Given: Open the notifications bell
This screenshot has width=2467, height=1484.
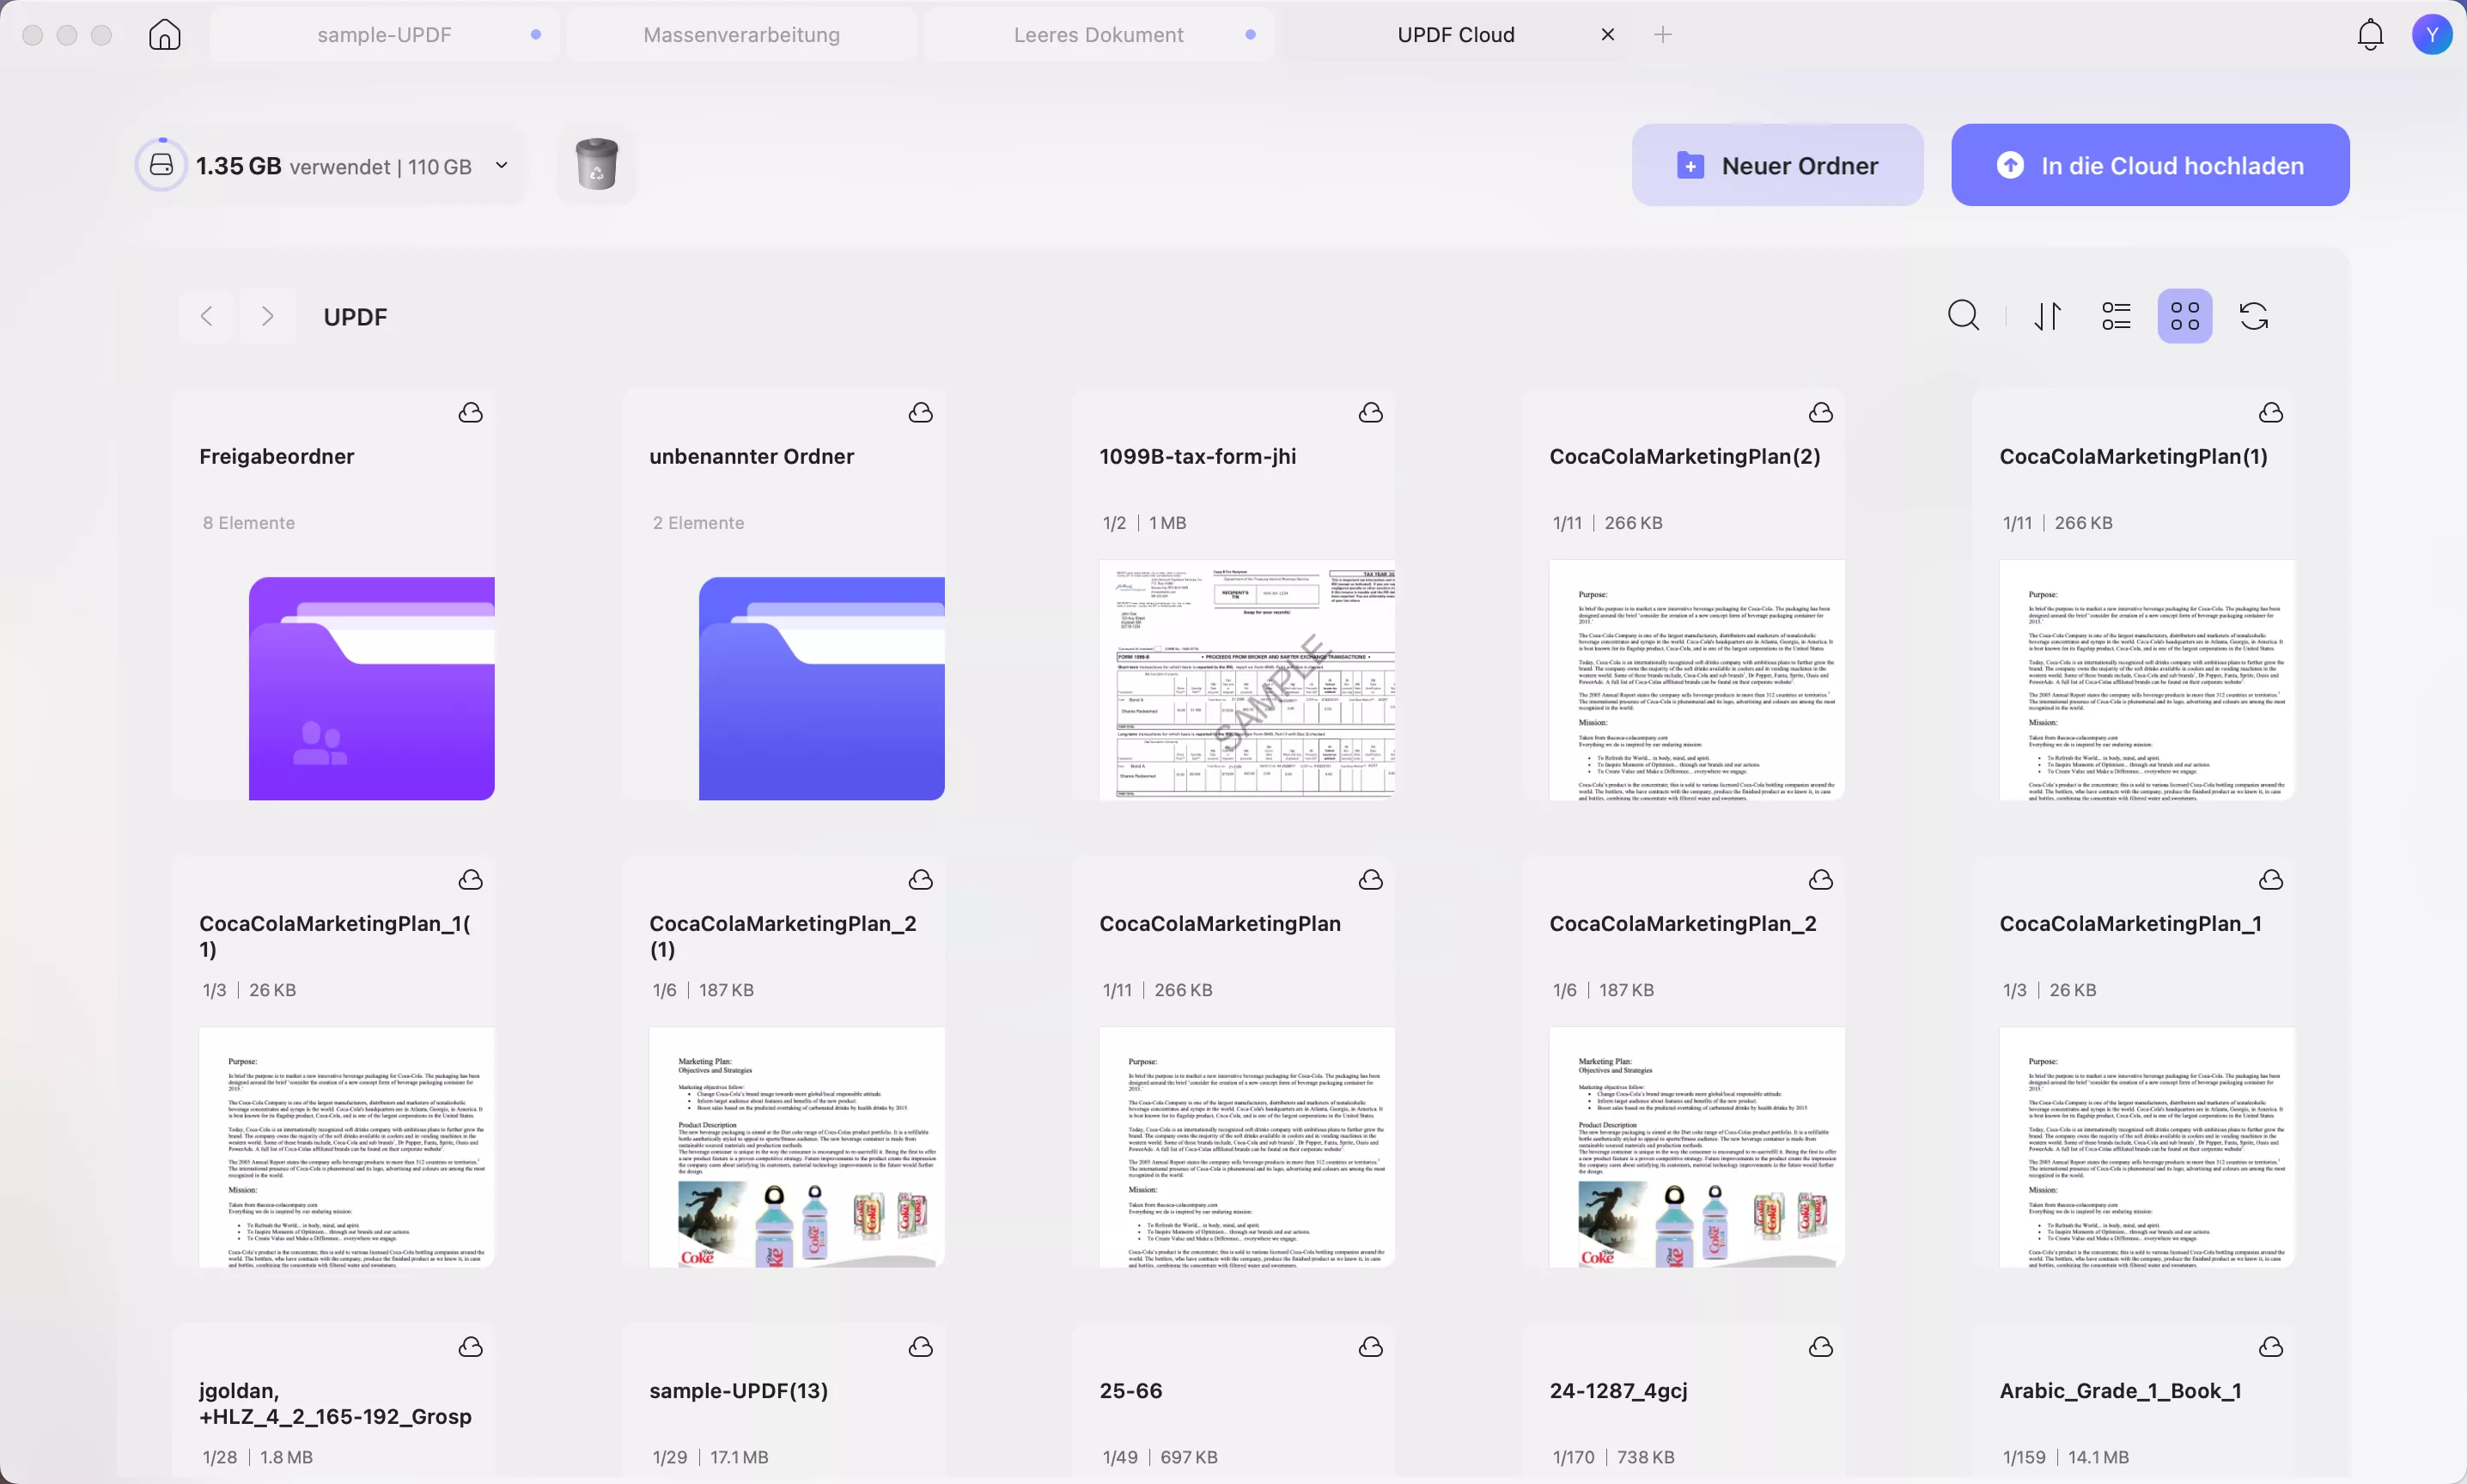Looking at the screenshot, I should pos(2370,35).
